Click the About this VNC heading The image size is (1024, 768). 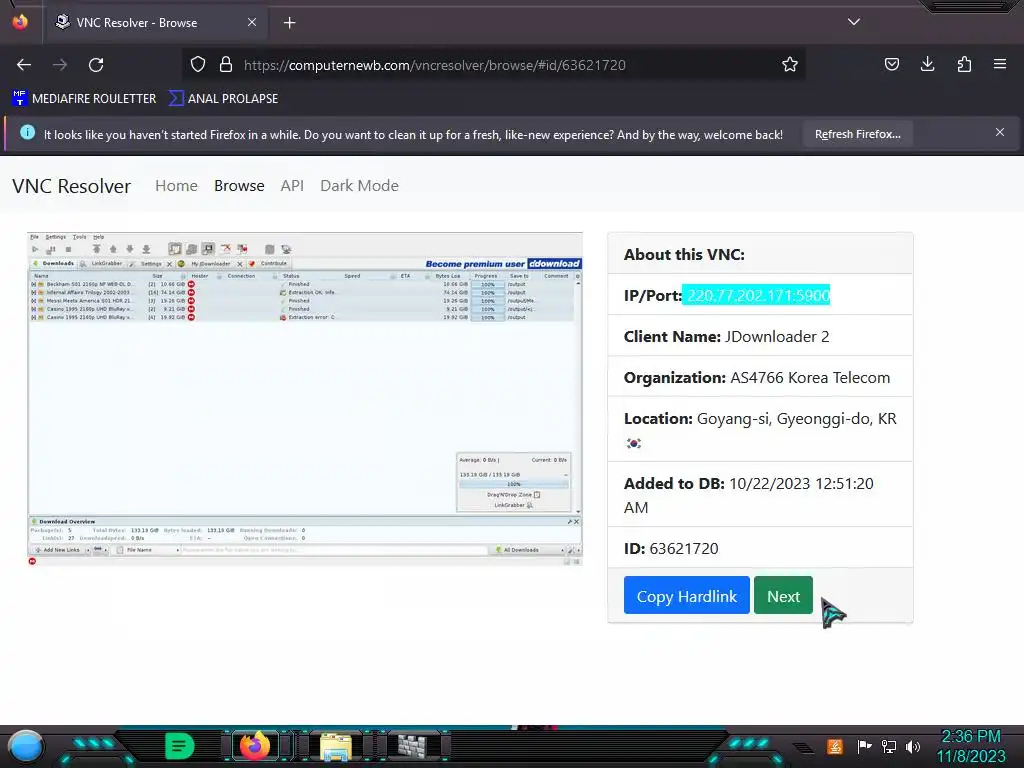pyautogui.click(x=684, y=255)
